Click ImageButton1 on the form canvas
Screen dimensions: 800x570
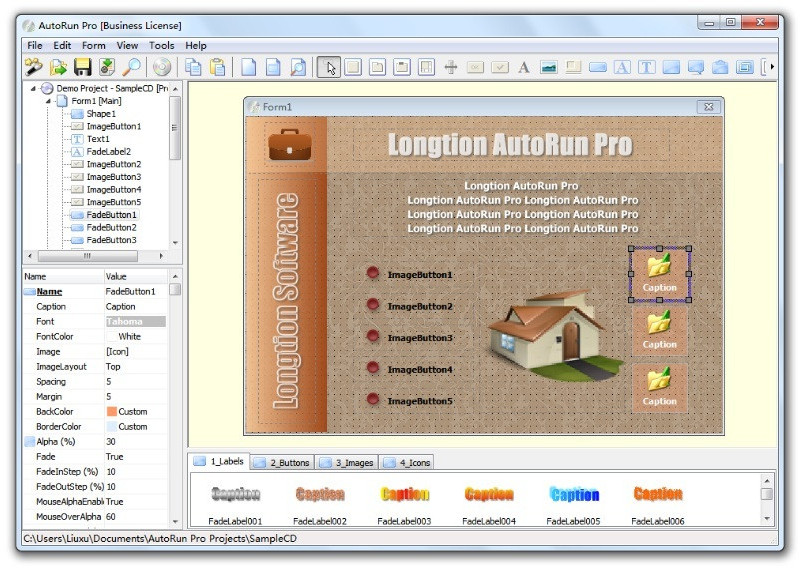(x=410, y=275)
